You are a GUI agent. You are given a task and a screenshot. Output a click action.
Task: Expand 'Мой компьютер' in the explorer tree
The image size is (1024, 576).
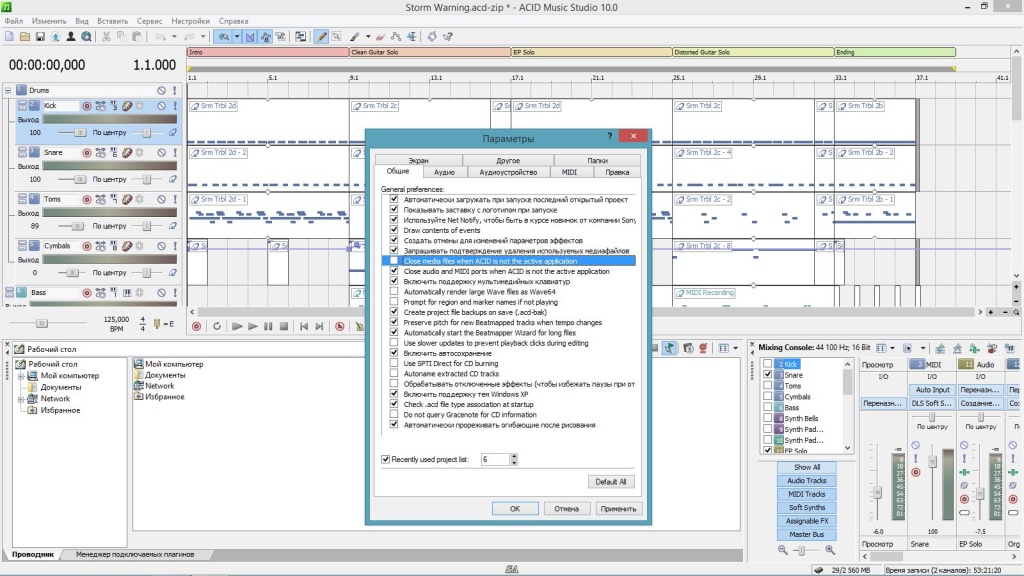click(21, 376)
